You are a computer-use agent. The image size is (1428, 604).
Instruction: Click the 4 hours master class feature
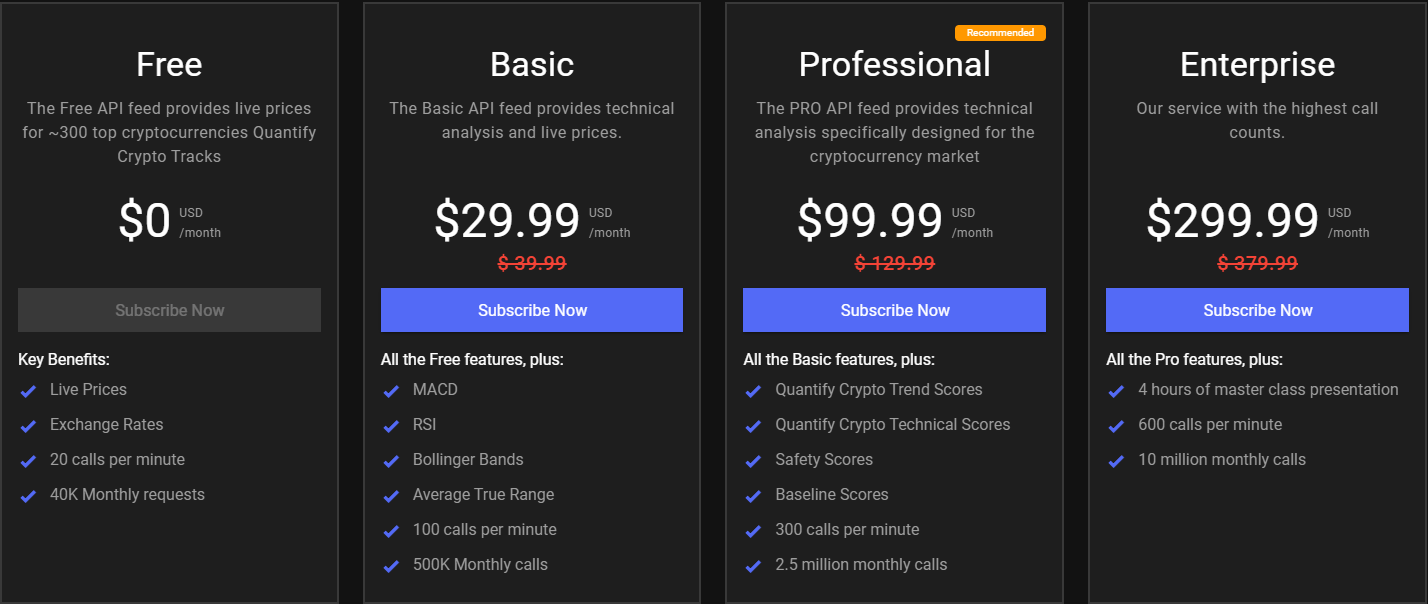1268,390
